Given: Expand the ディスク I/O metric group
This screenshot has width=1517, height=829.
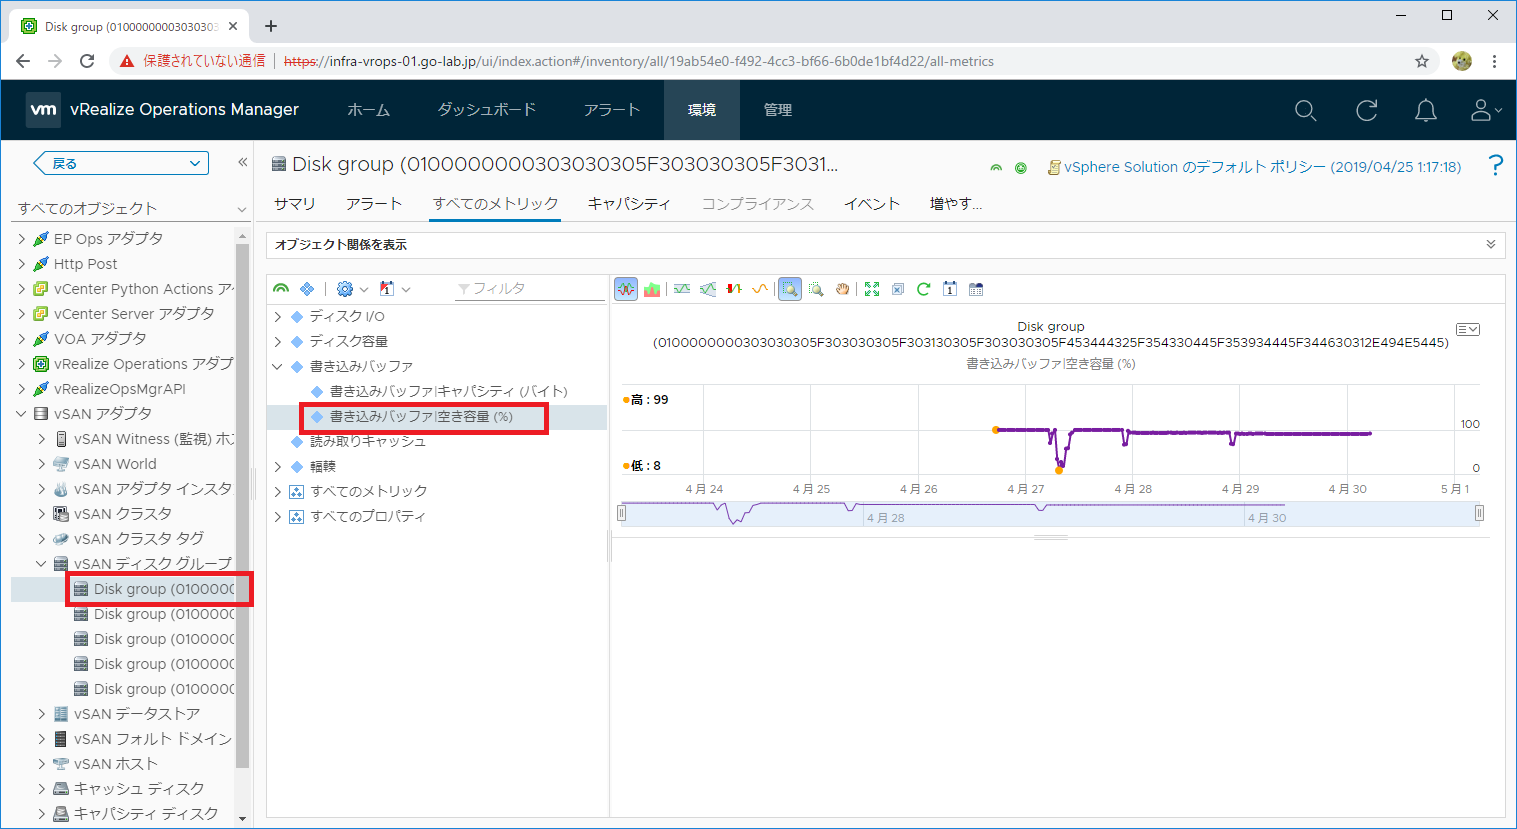Looking at the screenshot, I should coord(278,316).
